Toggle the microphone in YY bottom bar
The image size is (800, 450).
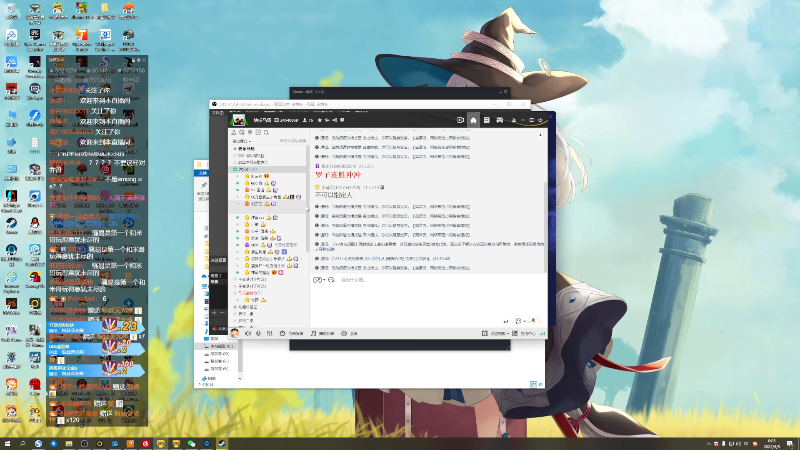[259, 333]
